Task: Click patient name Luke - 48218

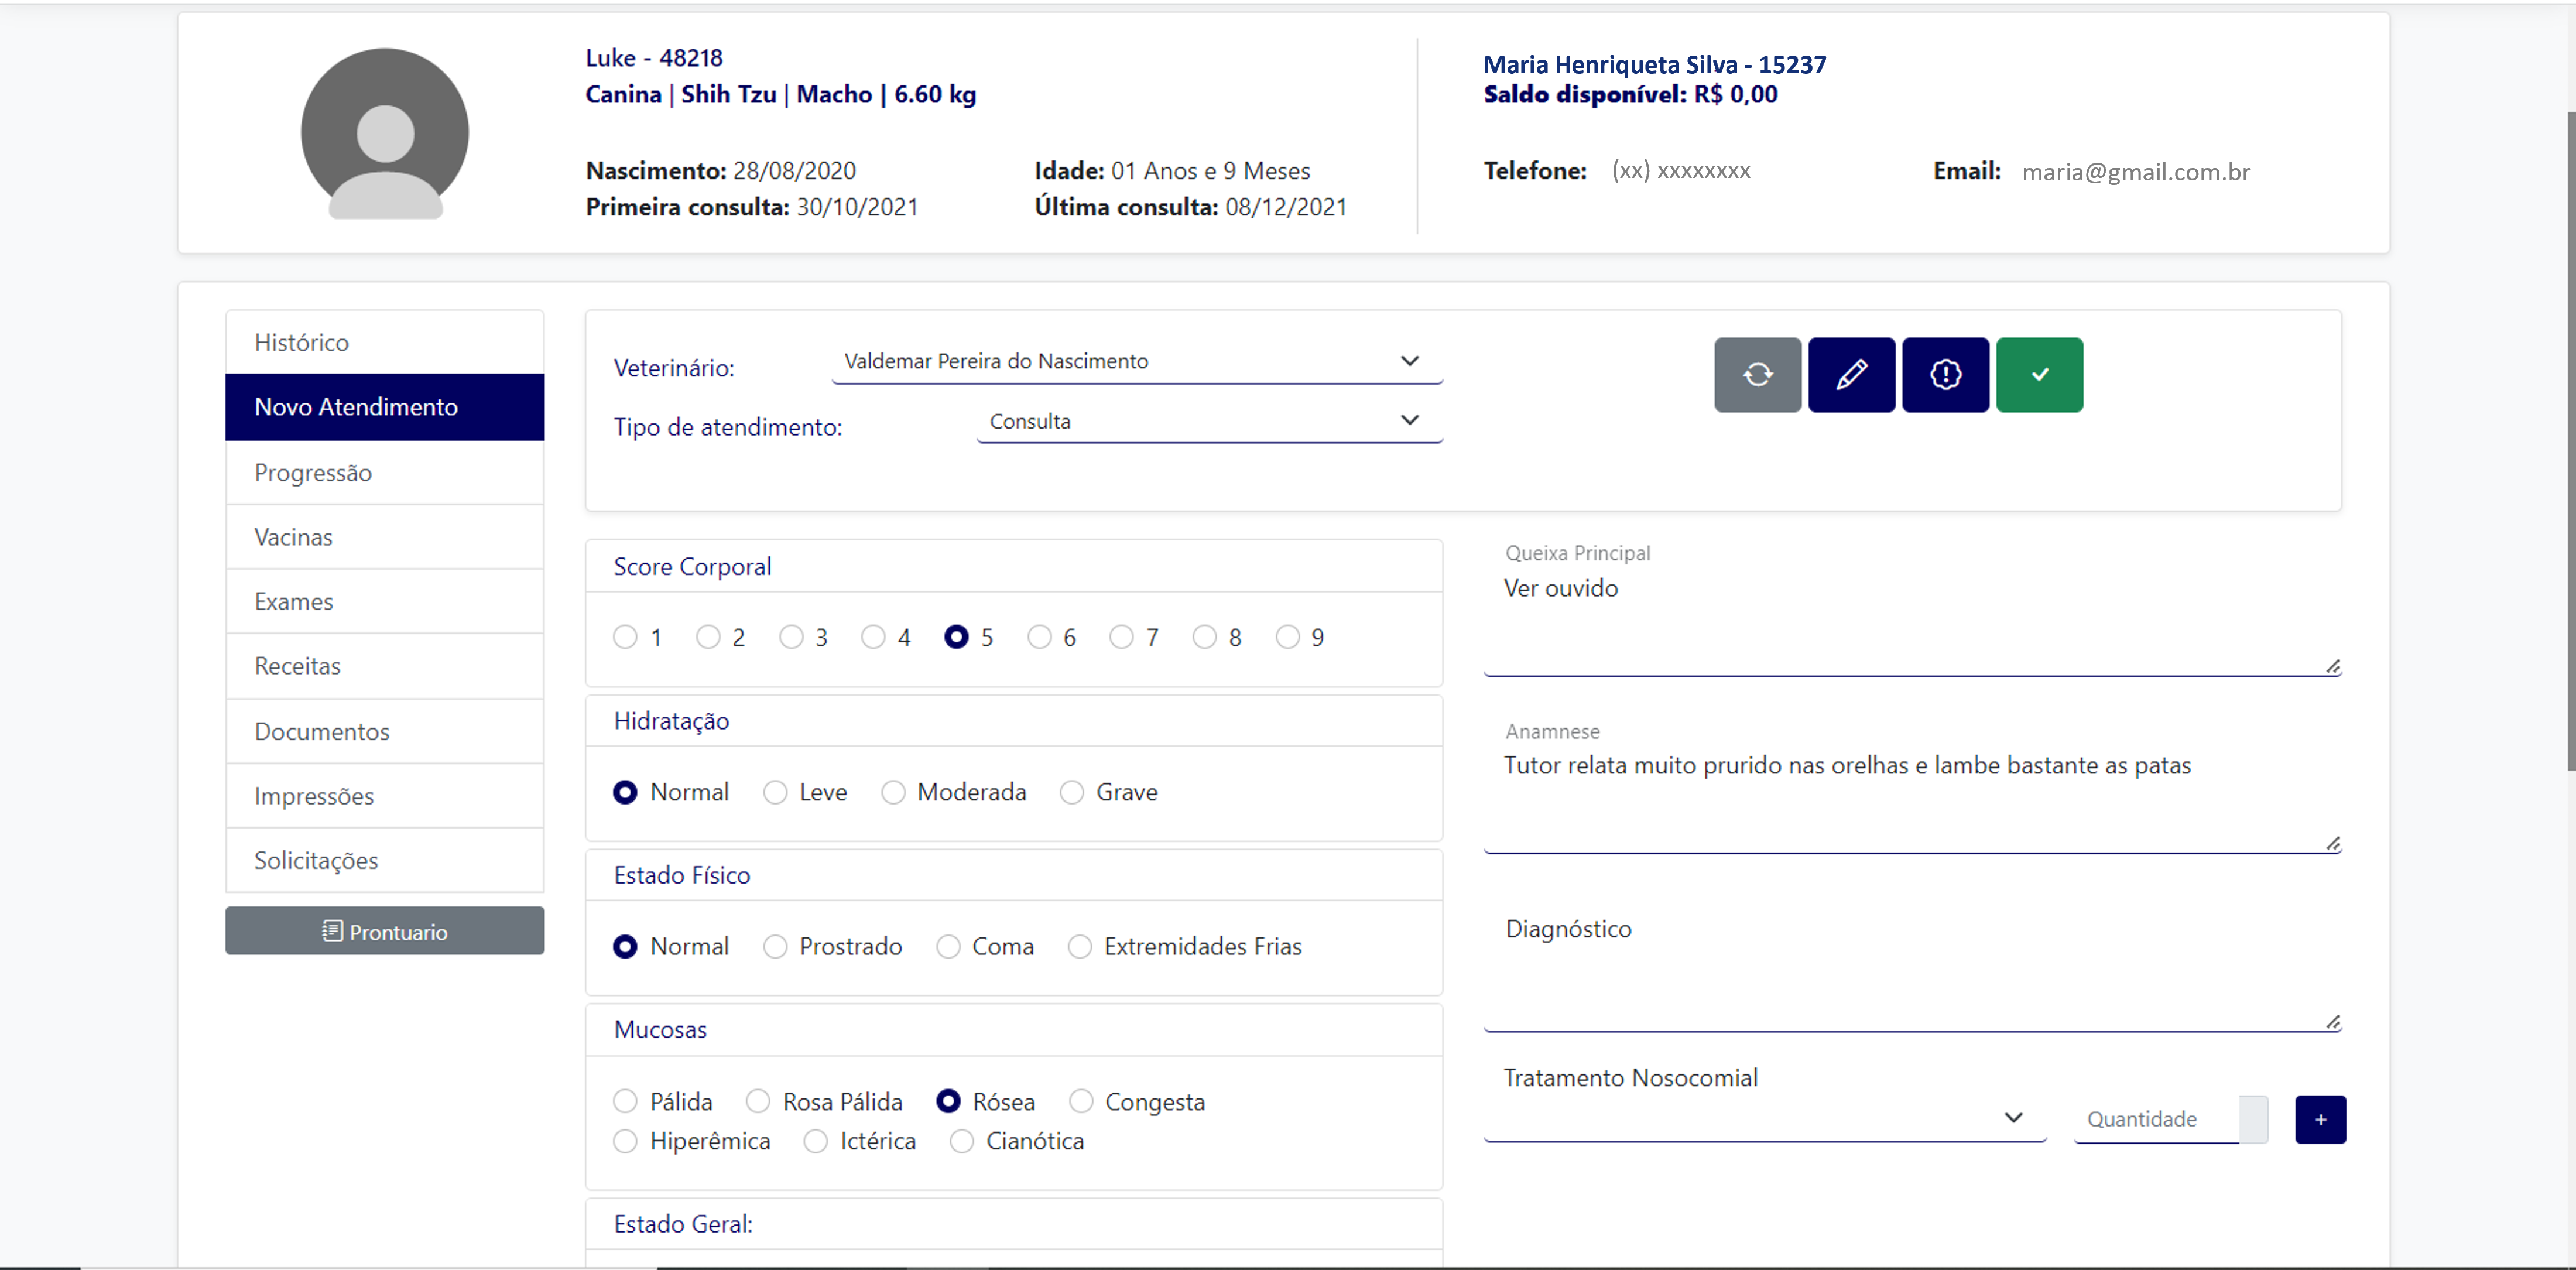Action: (654, 58)
